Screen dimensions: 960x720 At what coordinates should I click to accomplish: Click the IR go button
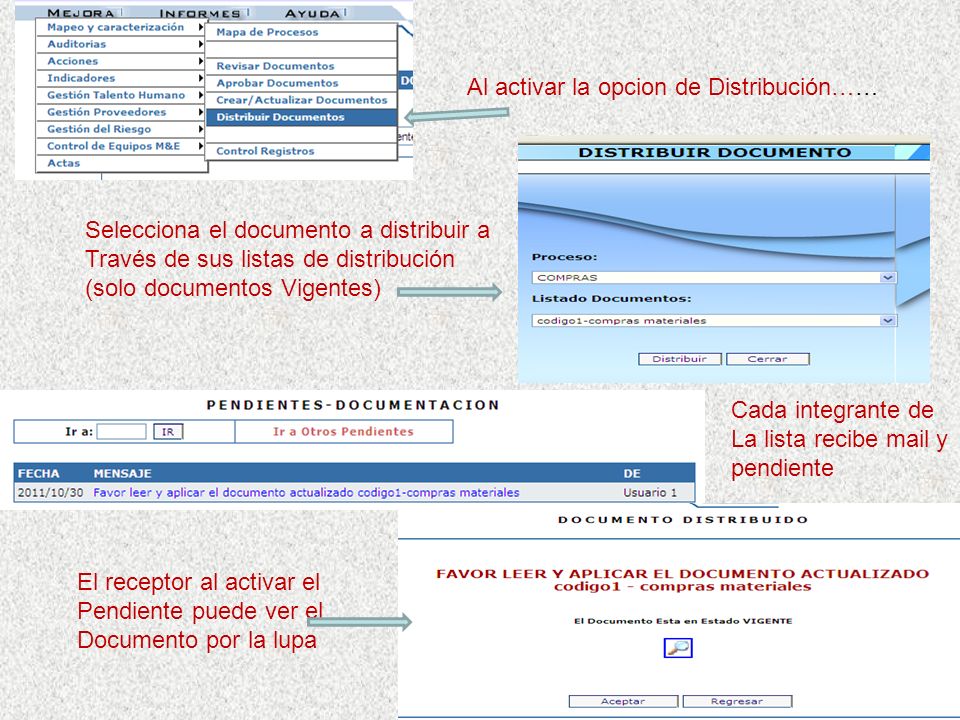[x=168, y=432]
